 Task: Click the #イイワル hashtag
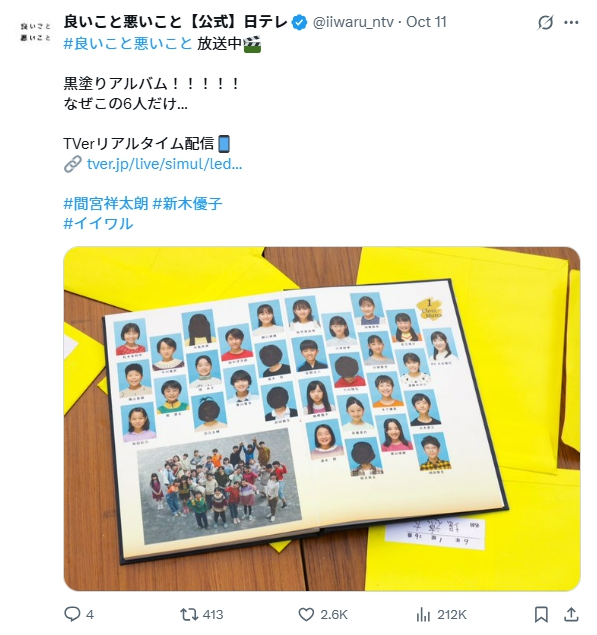(x=98, y=223)
